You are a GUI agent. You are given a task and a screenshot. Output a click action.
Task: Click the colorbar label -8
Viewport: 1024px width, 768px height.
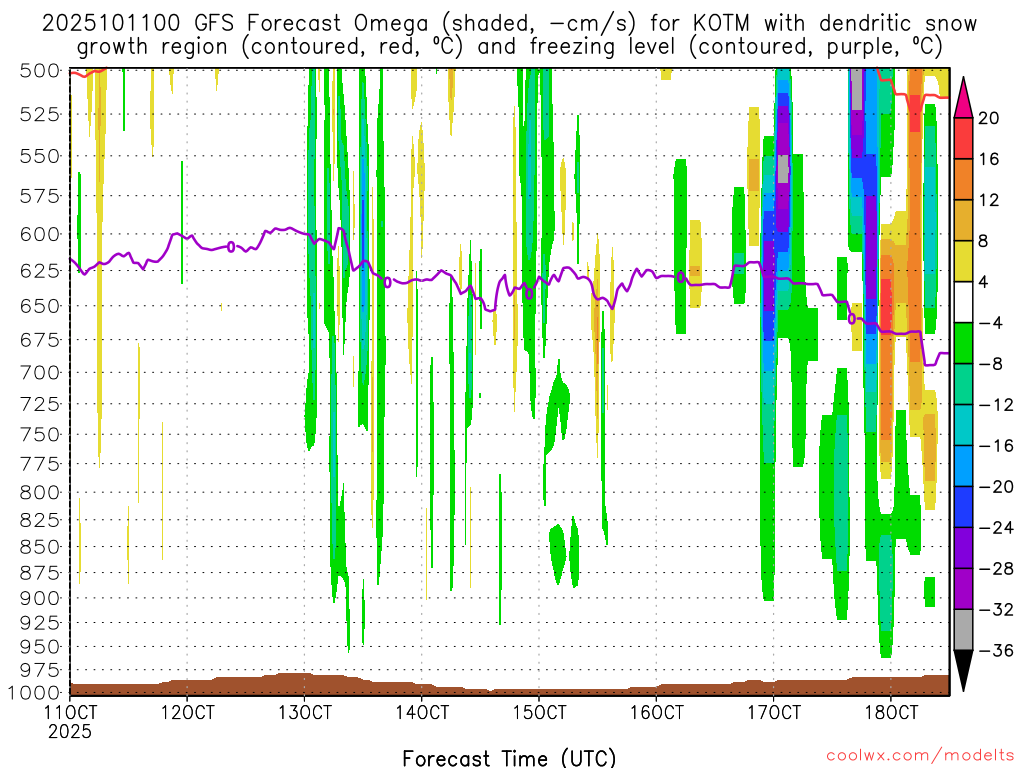(x=990, y=364)
